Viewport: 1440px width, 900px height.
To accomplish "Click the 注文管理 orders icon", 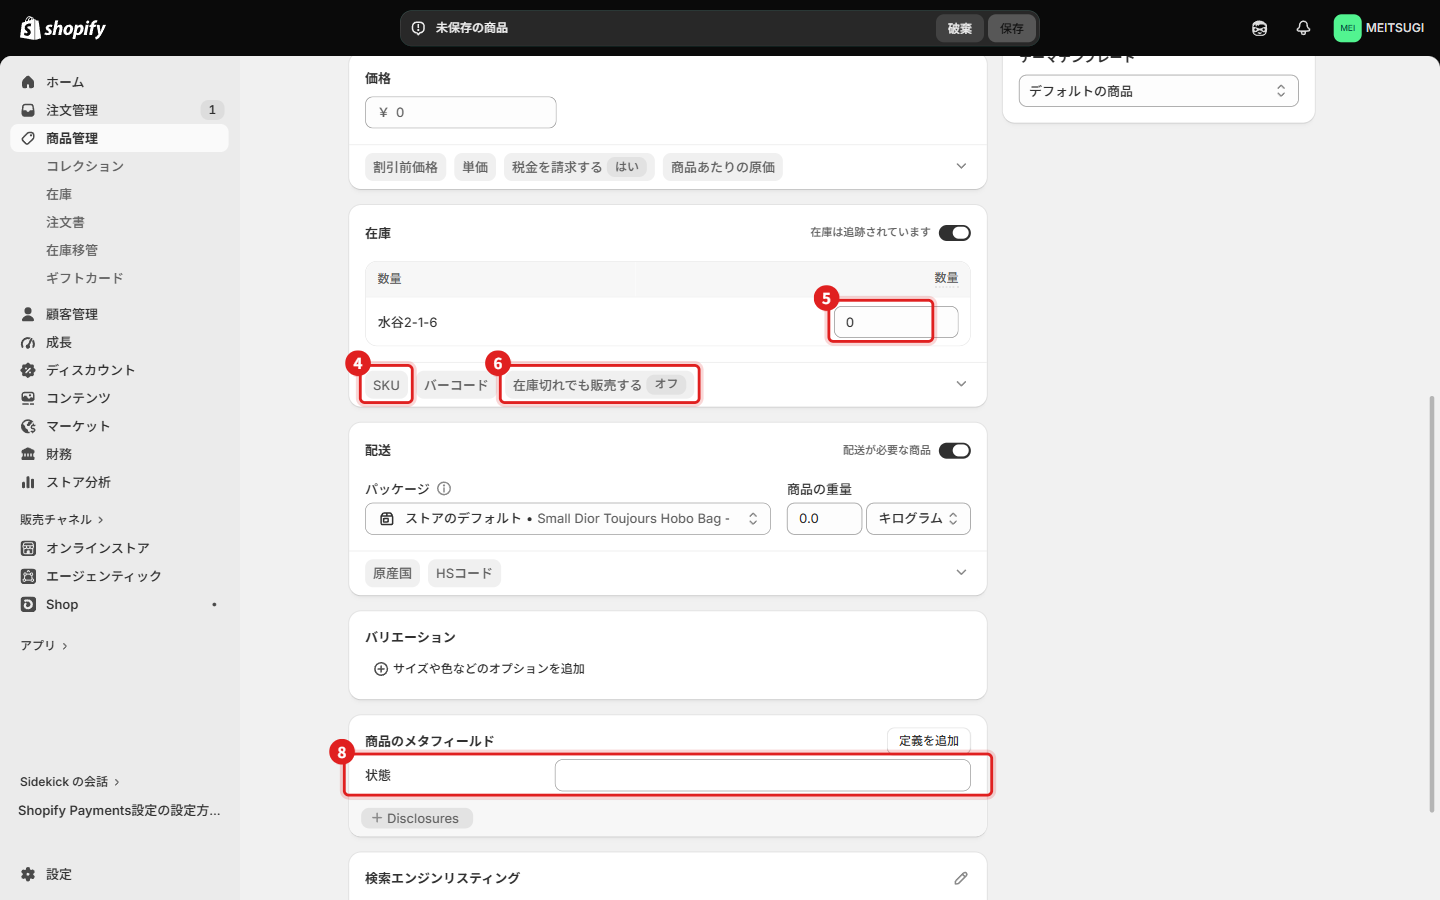I will point(28,110).
